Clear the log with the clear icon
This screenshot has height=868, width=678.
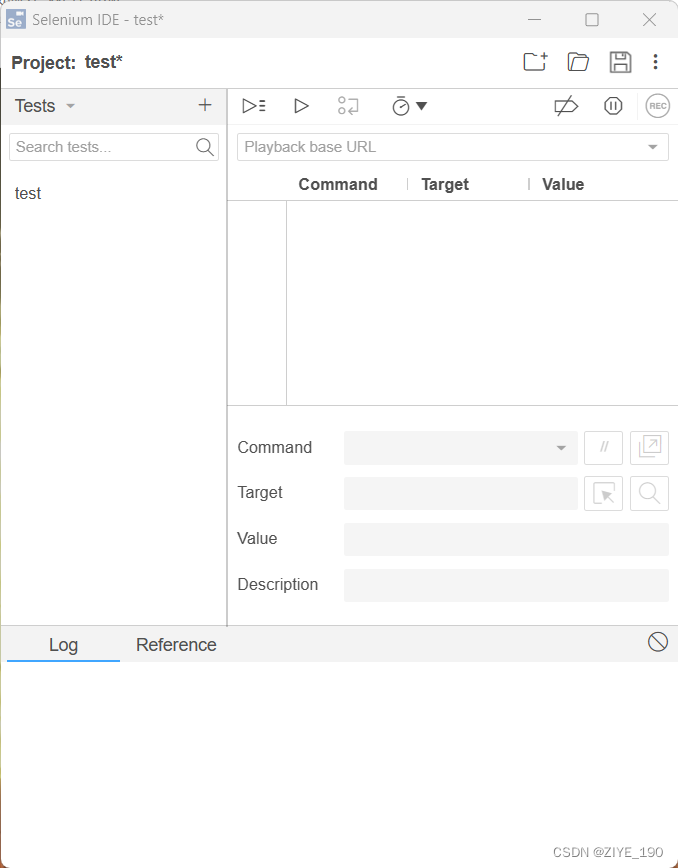click(x=657, y=642)
